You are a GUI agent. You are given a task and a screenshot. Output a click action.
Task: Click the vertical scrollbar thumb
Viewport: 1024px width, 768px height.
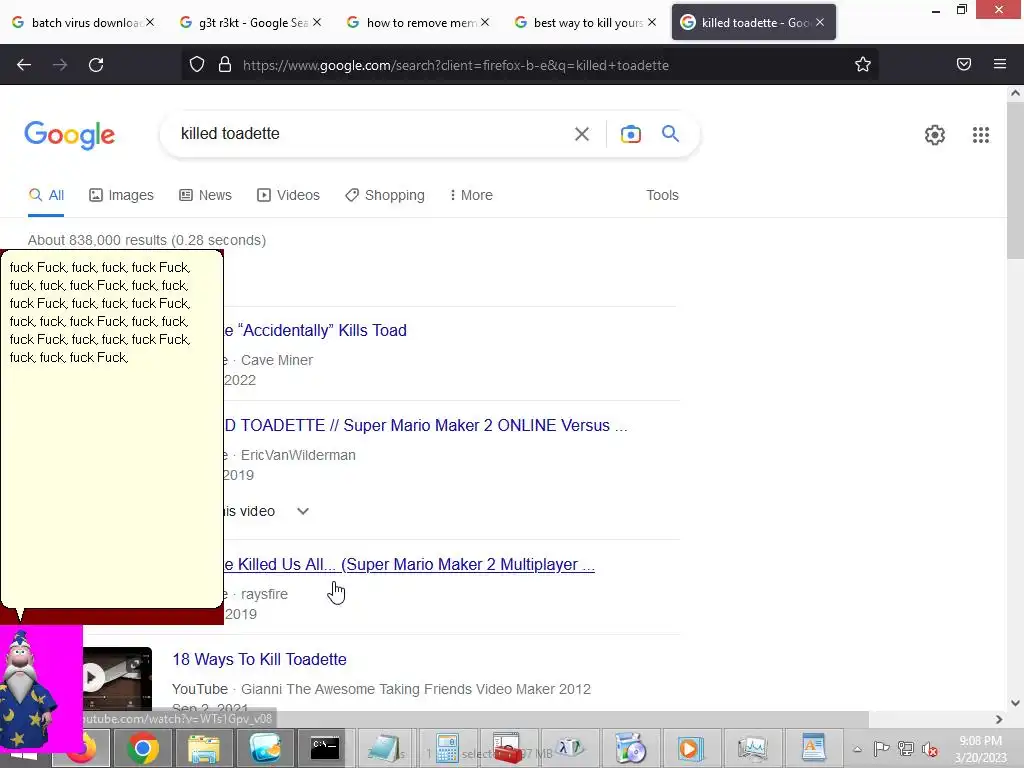[x=1015, y=181]
